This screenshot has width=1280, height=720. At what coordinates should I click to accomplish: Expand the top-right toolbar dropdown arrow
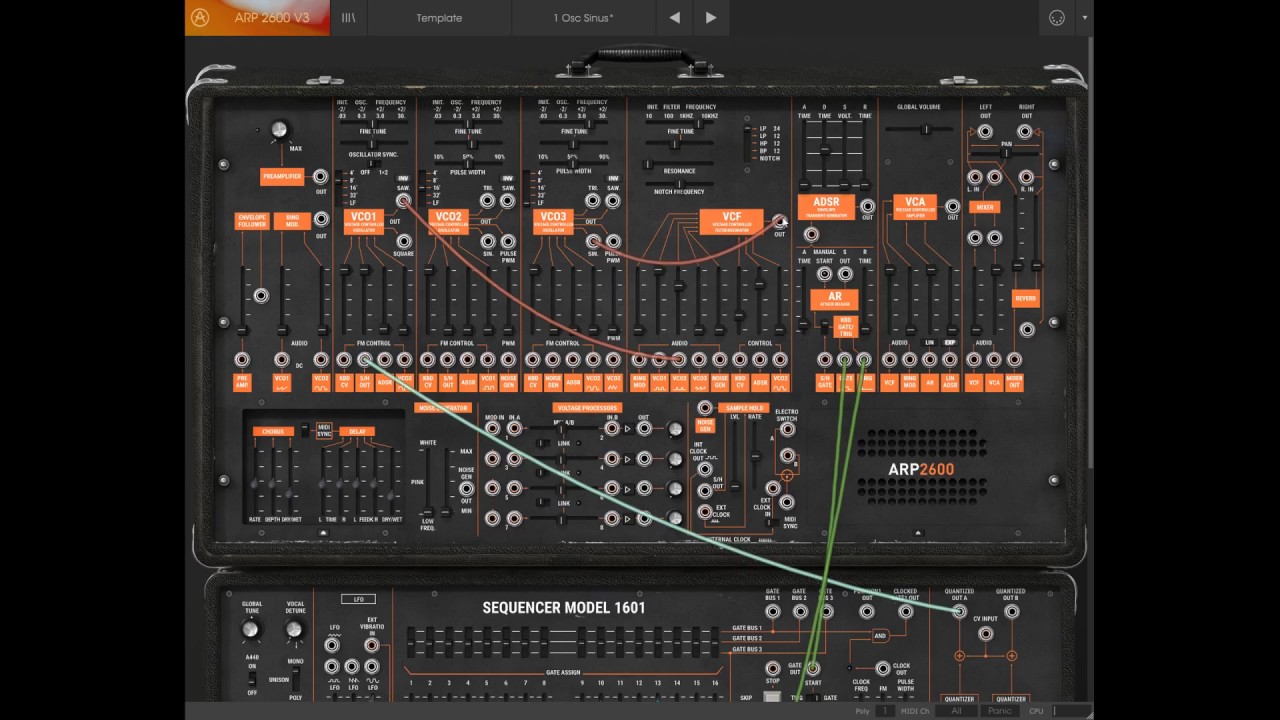[x=1085, y=17]
